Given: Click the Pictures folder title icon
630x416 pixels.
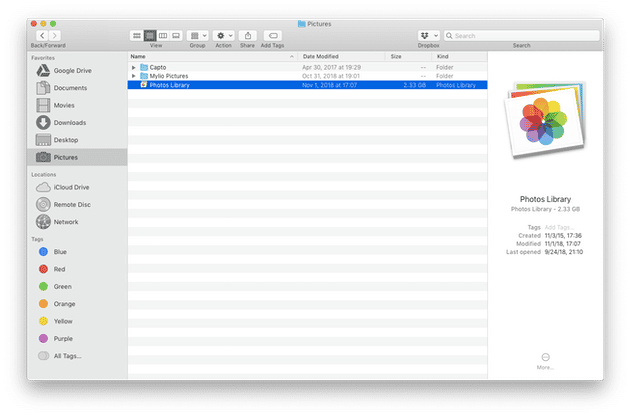Looking at the screenshot, I should (301, 24).
